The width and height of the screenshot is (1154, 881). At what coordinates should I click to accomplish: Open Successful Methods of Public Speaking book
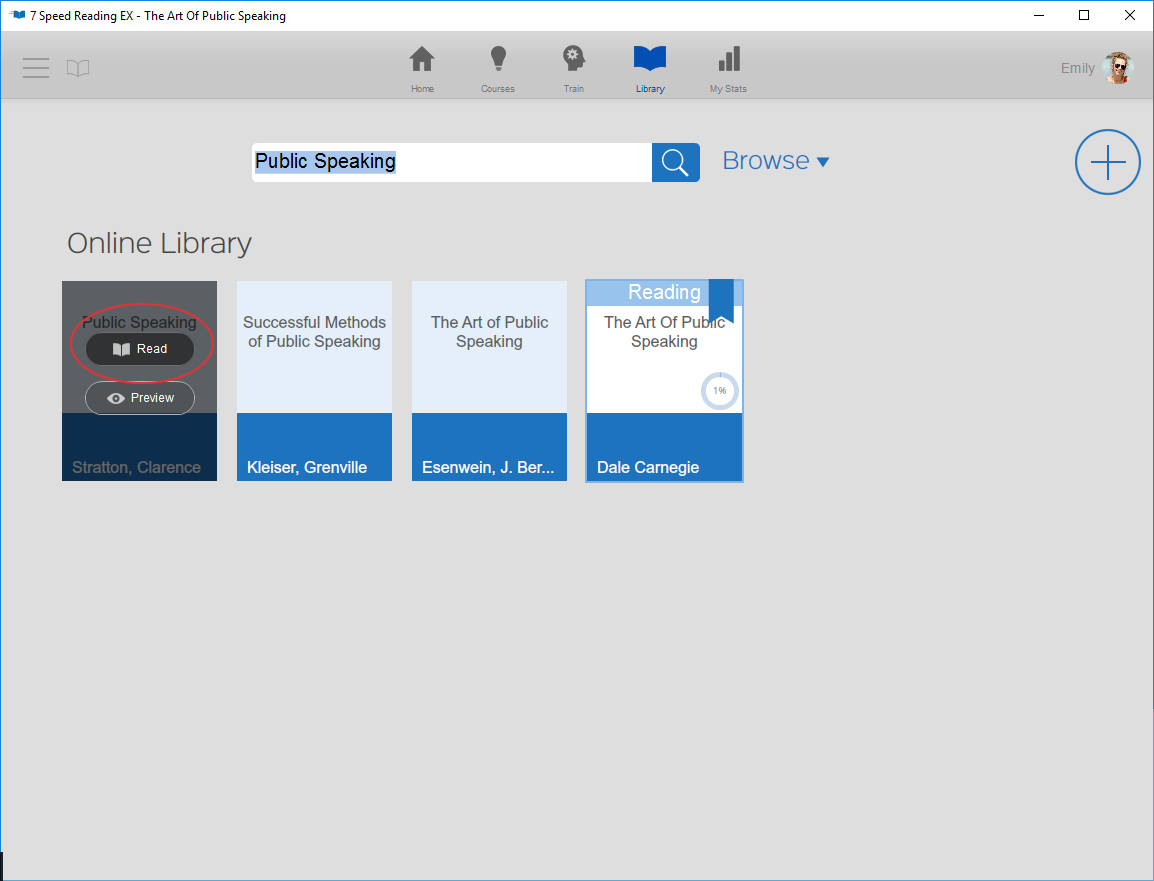(x=314, y=380)
